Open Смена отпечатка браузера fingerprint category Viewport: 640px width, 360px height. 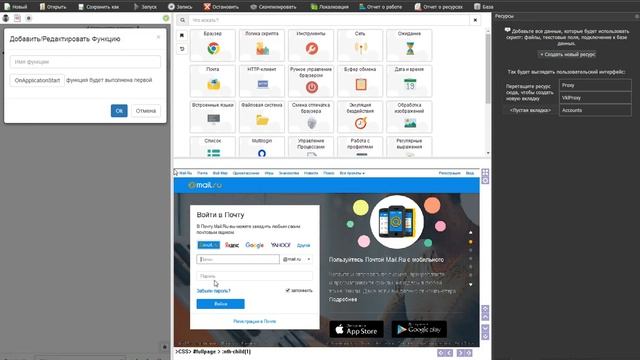[311, 117]
